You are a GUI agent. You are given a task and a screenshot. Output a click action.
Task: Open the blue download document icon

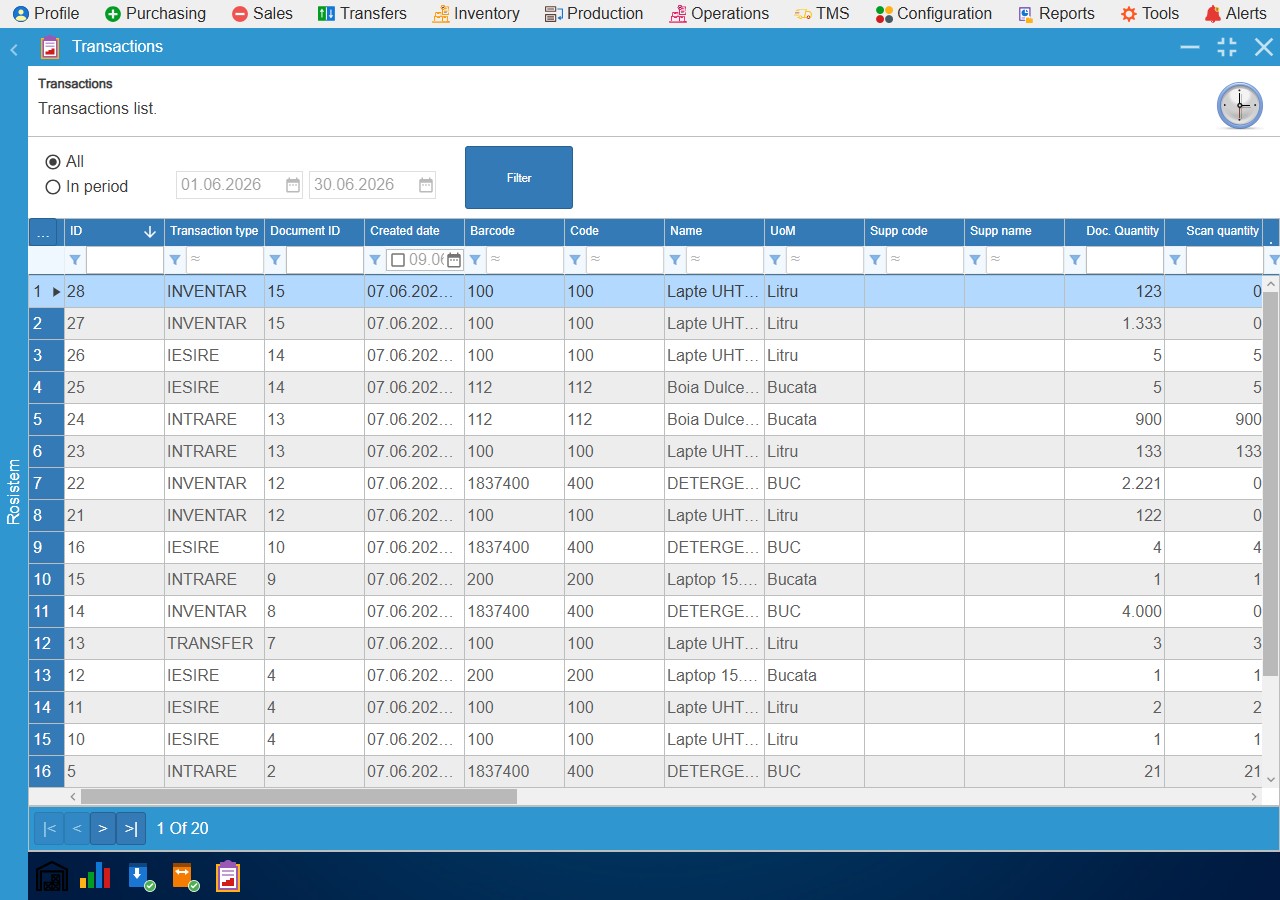point(141,876)
